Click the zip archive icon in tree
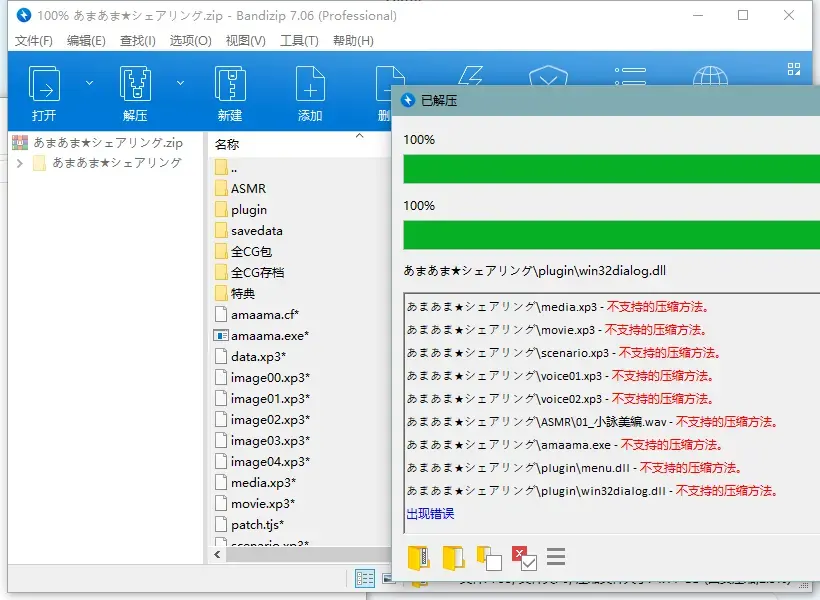Image resolution: width=820 pixels, height=600 pixels. click(x=20, y=142)
